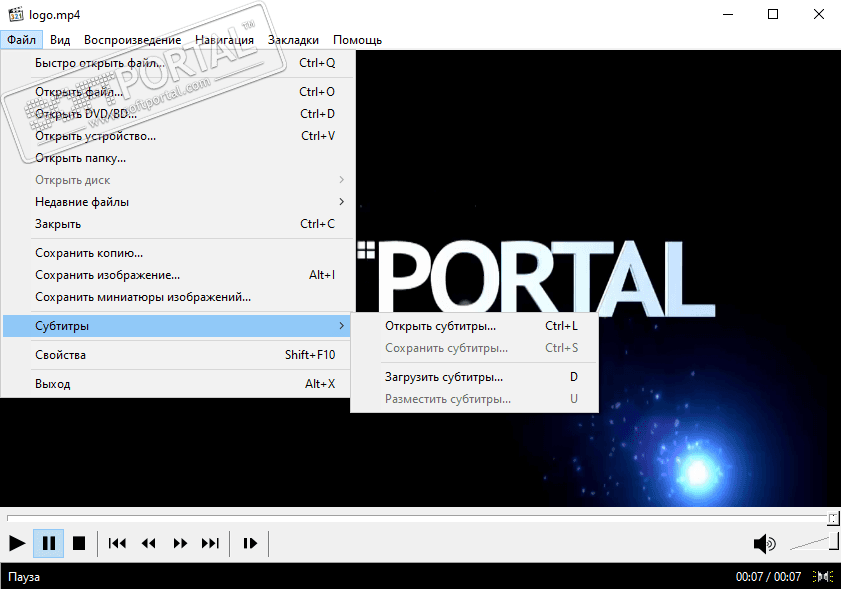This screenshot has width=841, height=590.
Task: Choose Загрузить субтитры... in submenu
Action: point(474,377)
